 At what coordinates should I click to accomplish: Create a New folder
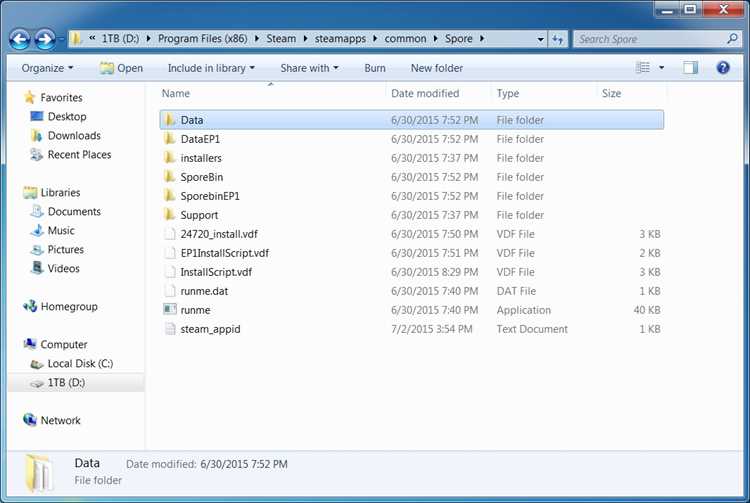tap(437, 68)
